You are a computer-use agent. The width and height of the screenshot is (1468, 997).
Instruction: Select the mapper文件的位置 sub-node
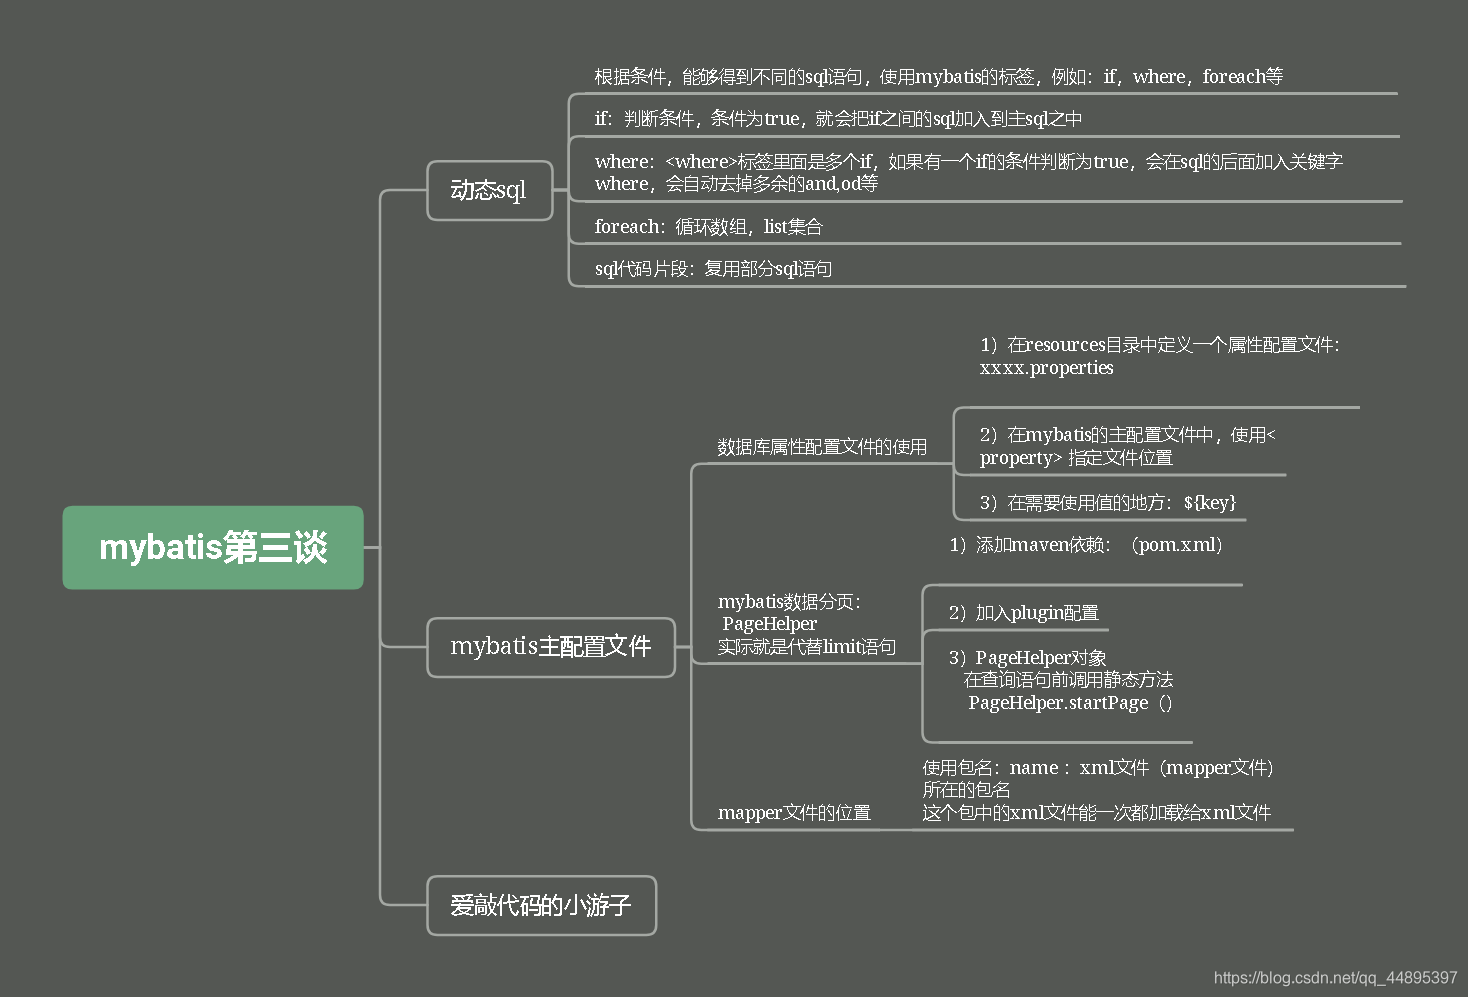[794, 813]
